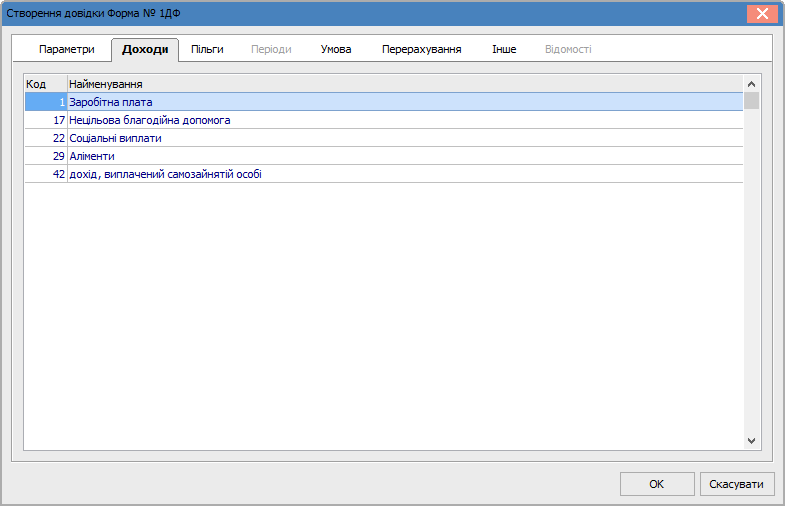Viewport: 785px width, 506px height.
Task: Select the Соціальні виплати row
Action: [x=384, y=138]
